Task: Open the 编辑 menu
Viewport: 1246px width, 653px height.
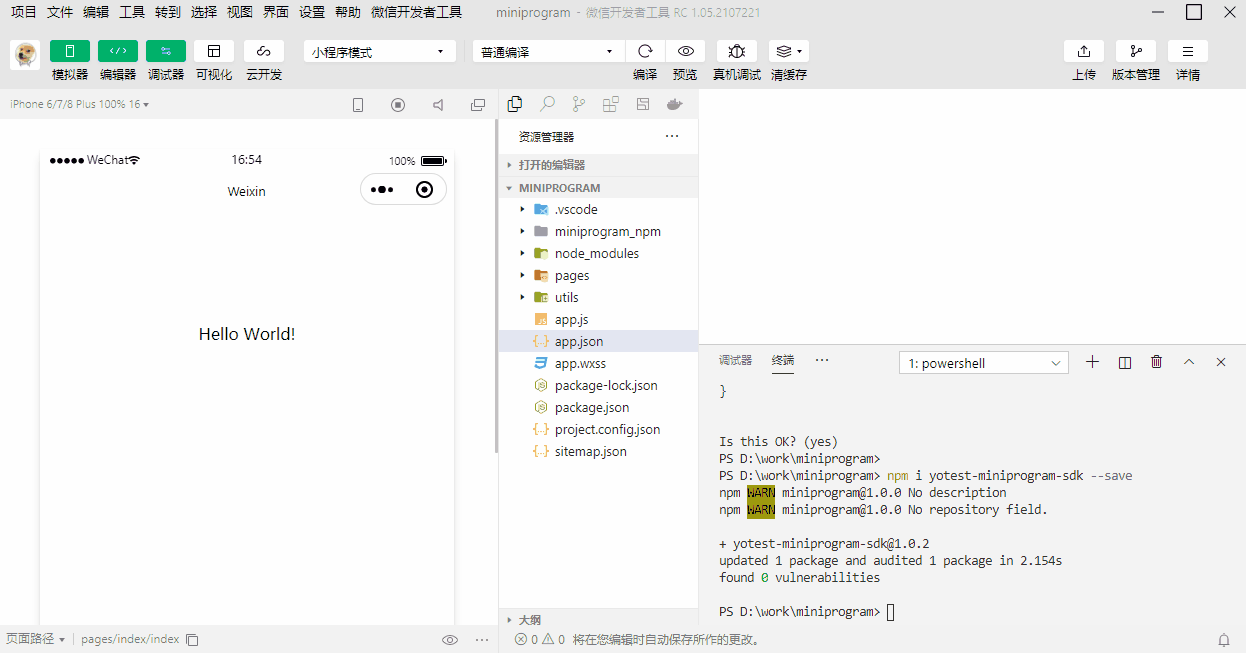Action: [96, 12]
